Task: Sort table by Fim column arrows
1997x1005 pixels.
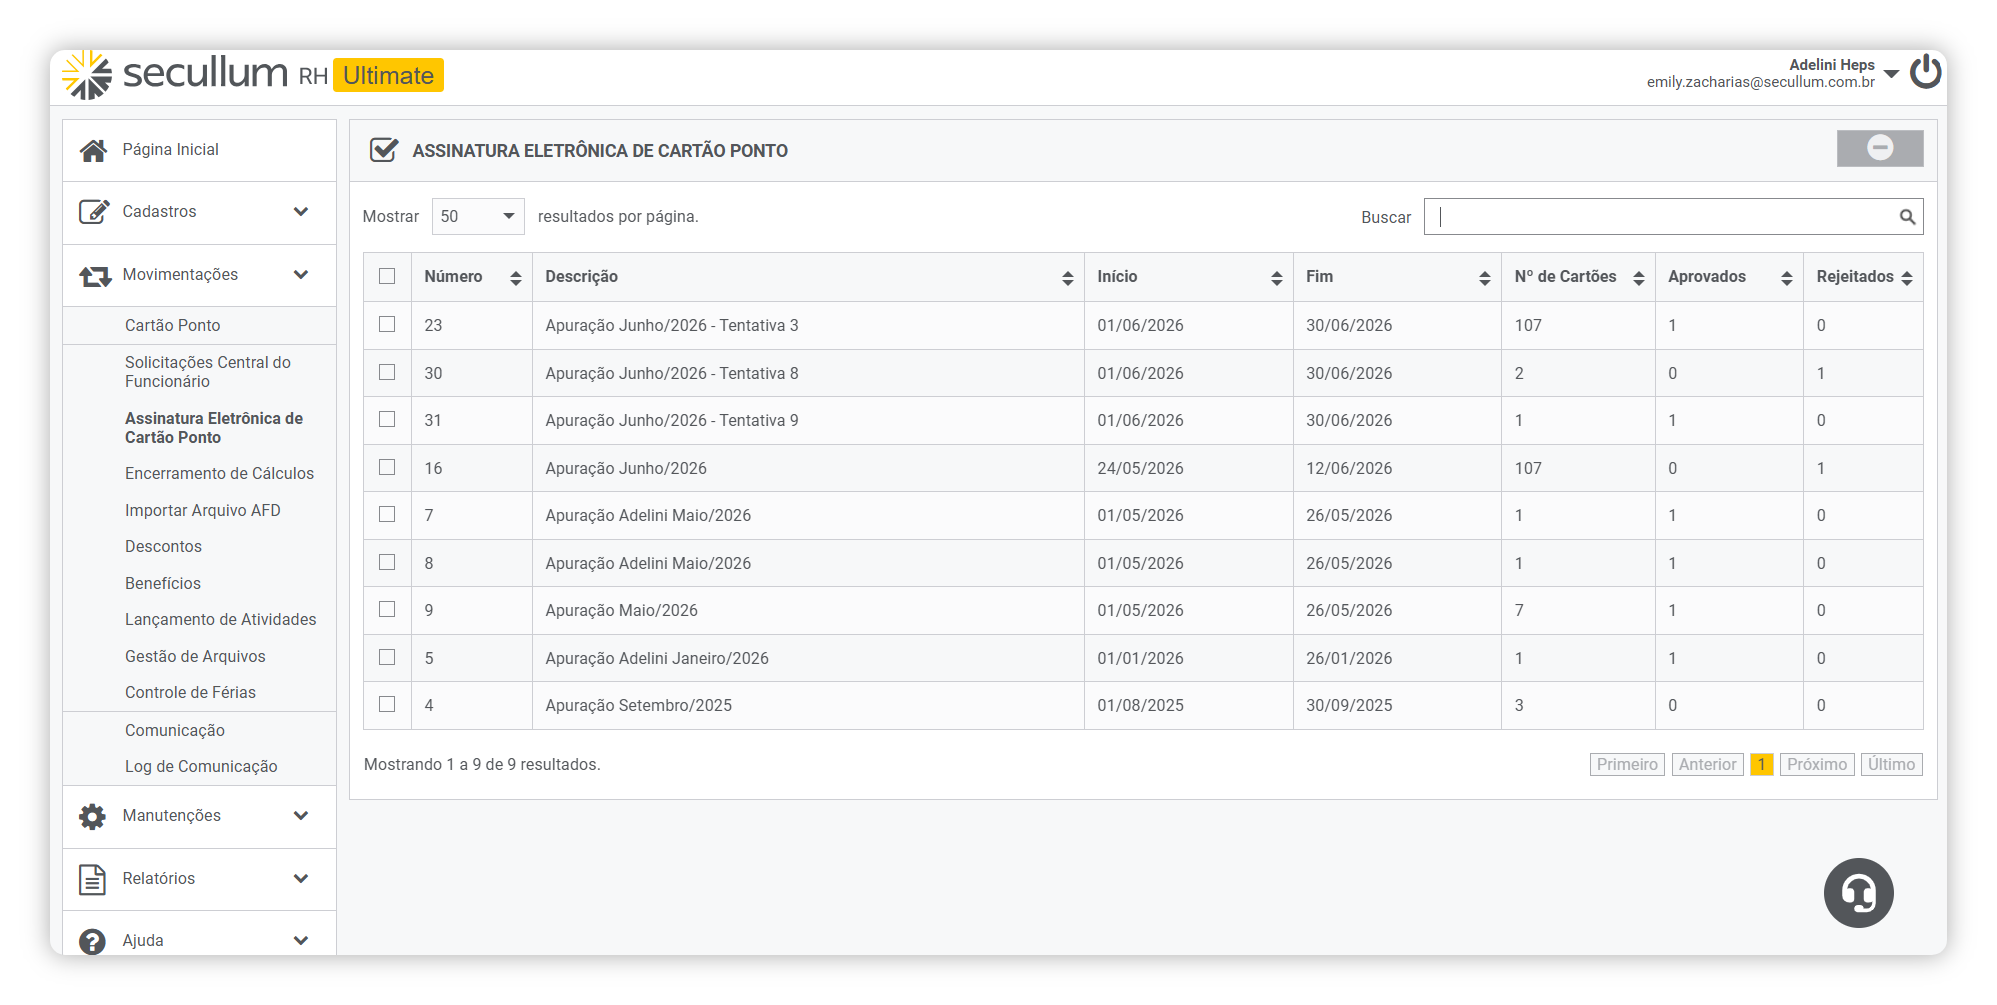Action: (1485, 278)
